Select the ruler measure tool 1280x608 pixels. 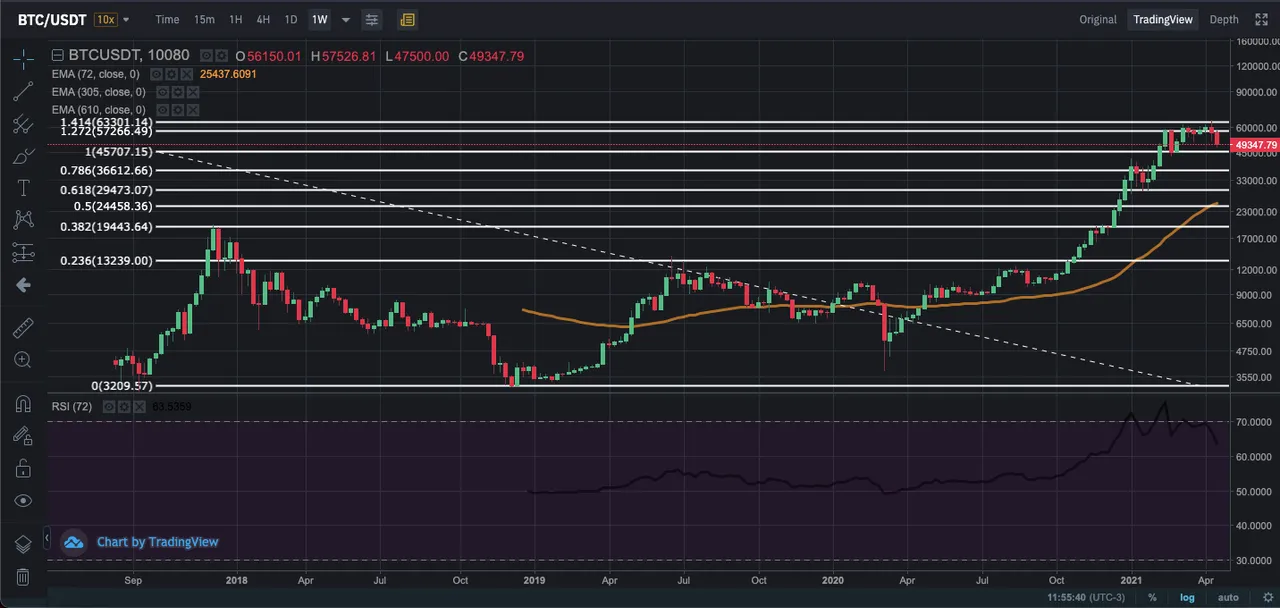click(x=23, y=327)
